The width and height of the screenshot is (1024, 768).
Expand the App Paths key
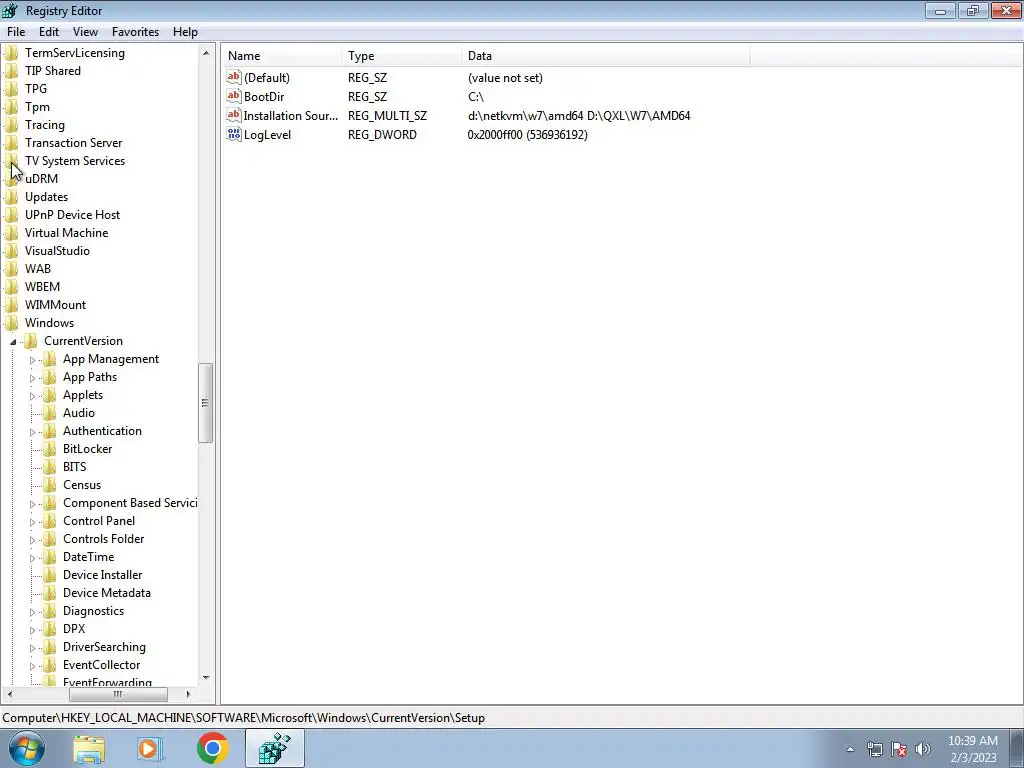(x=32, y=377)
